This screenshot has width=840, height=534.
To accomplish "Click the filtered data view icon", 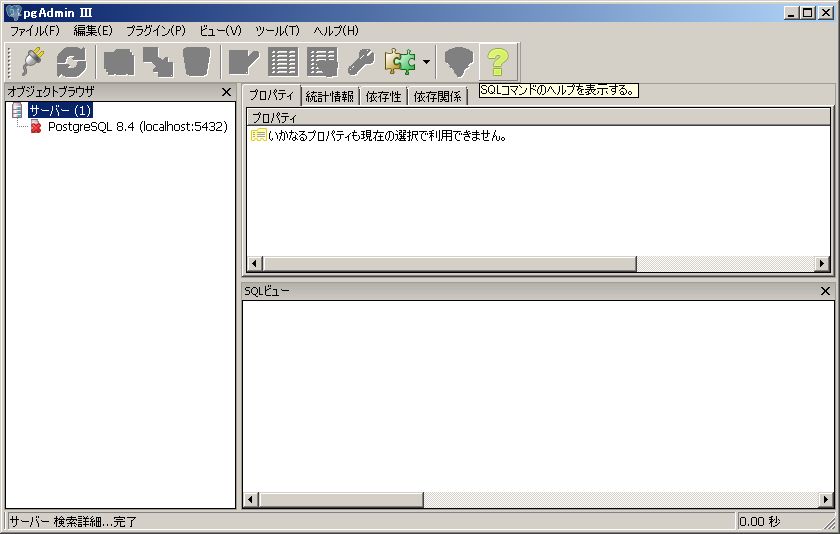I will [x=322, y=62].
